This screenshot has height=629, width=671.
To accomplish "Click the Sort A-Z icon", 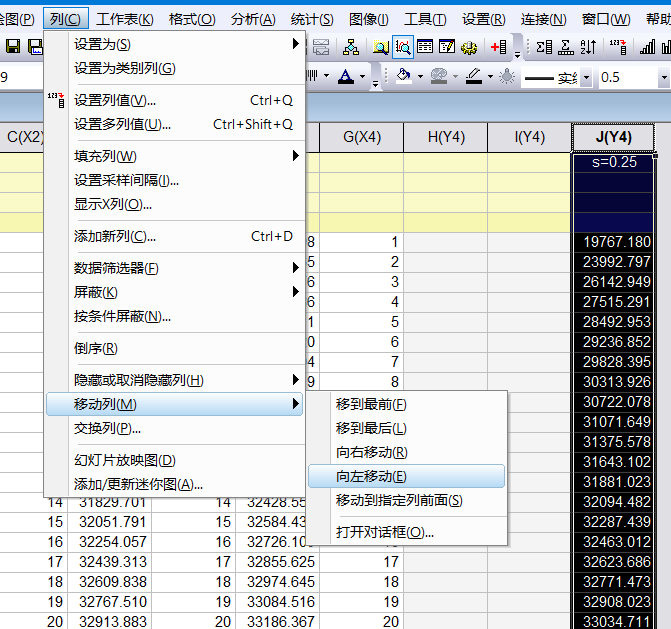I will [588, 47].
